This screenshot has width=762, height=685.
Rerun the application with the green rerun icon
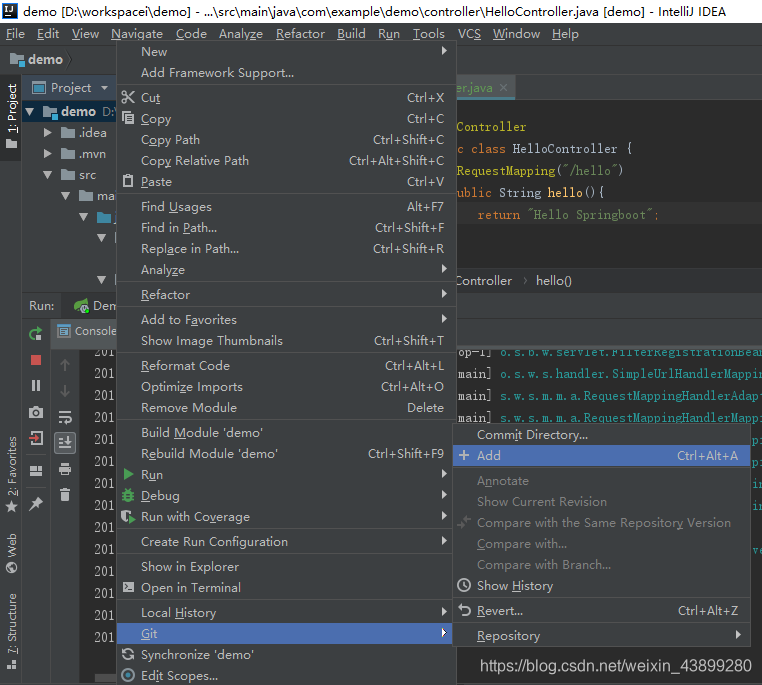point(35,334)
